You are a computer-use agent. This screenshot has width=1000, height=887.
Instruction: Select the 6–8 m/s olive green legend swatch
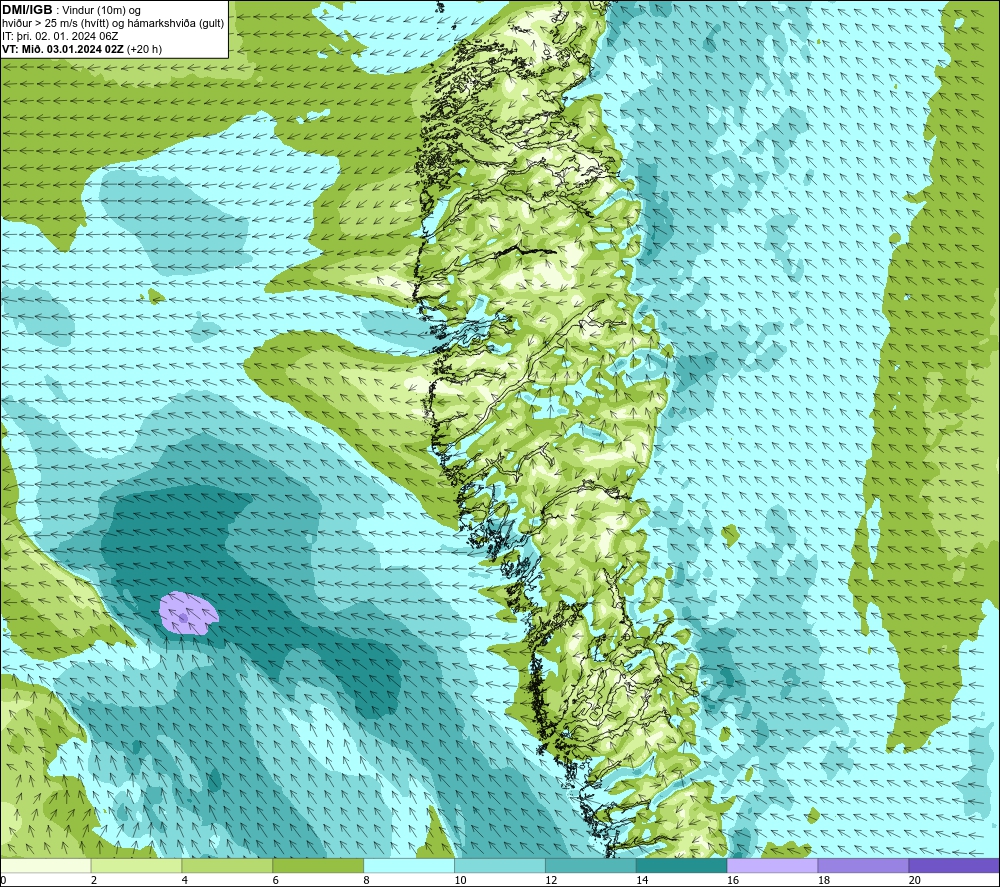(318, 865)
